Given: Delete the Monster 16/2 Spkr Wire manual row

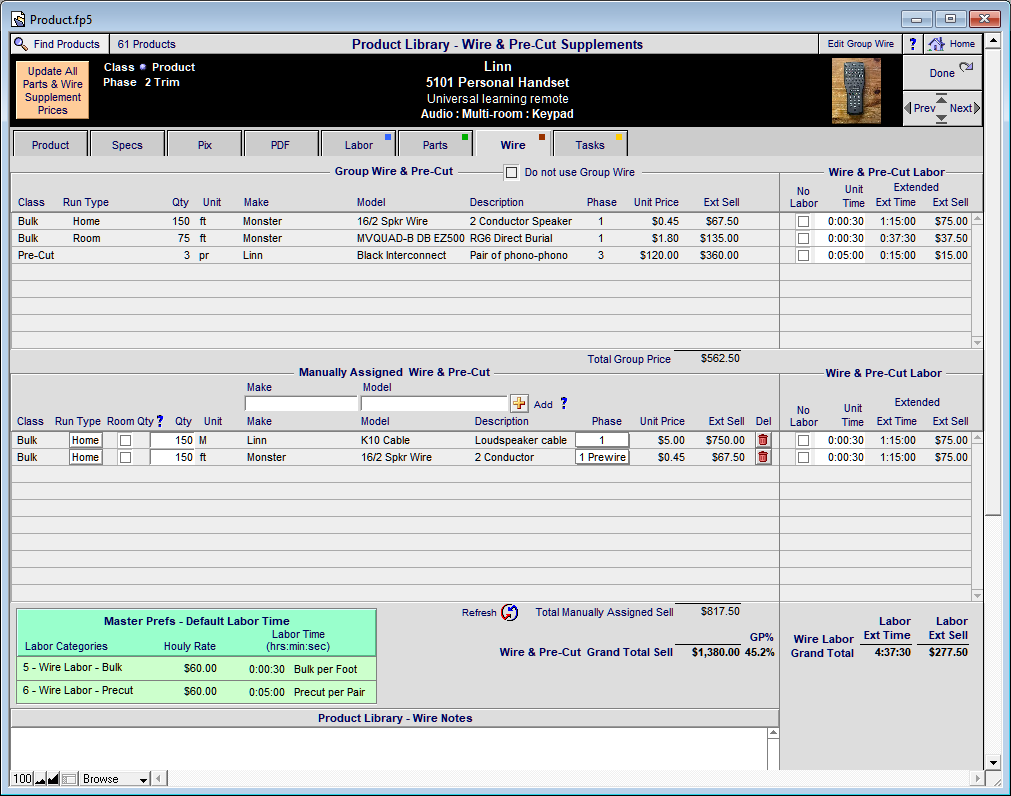Looking at the screenshot, I should pyautogui.click(x=763, y=457).
